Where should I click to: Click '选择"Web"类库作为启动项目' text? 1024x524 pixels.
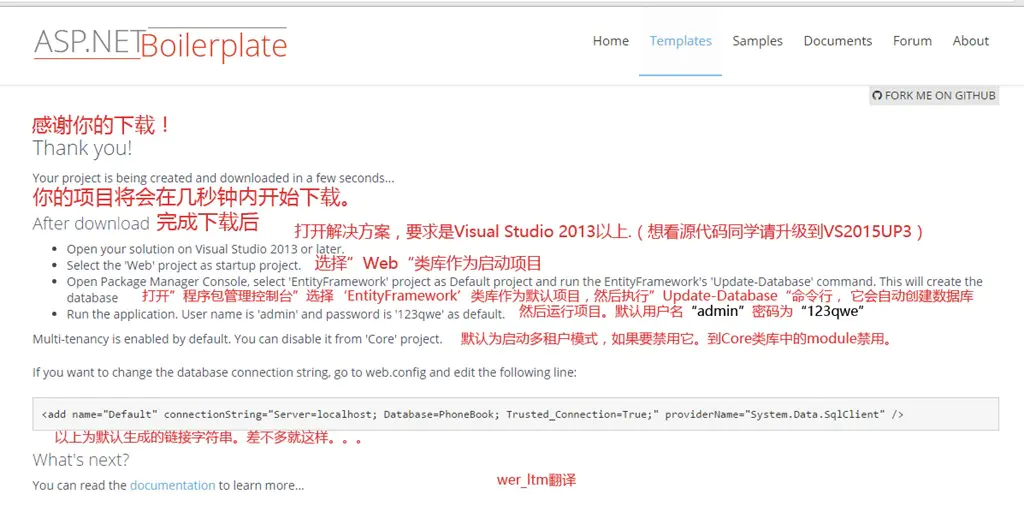(428, 264)
